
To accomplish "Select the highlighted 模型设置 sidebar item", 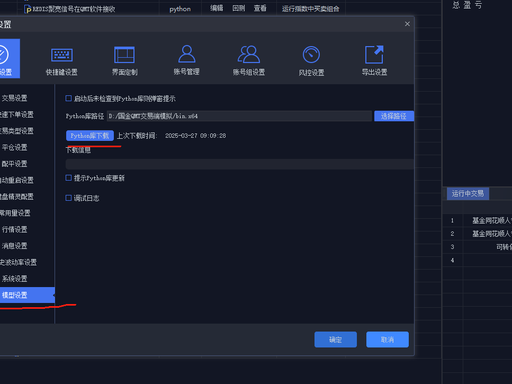I will tap(27, 295).
